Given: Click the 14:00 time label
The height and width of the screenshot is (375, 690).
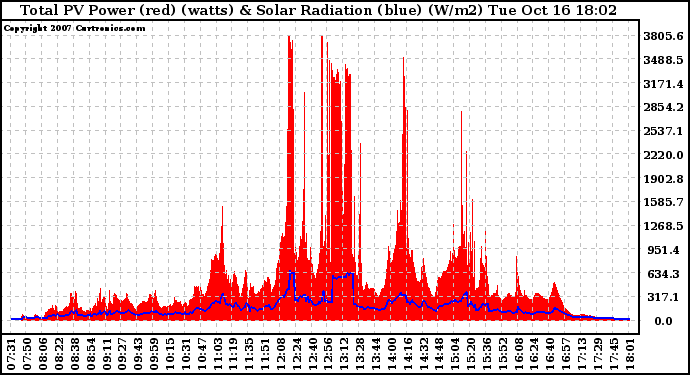Looking at the screenshot, I should [391, 354].
